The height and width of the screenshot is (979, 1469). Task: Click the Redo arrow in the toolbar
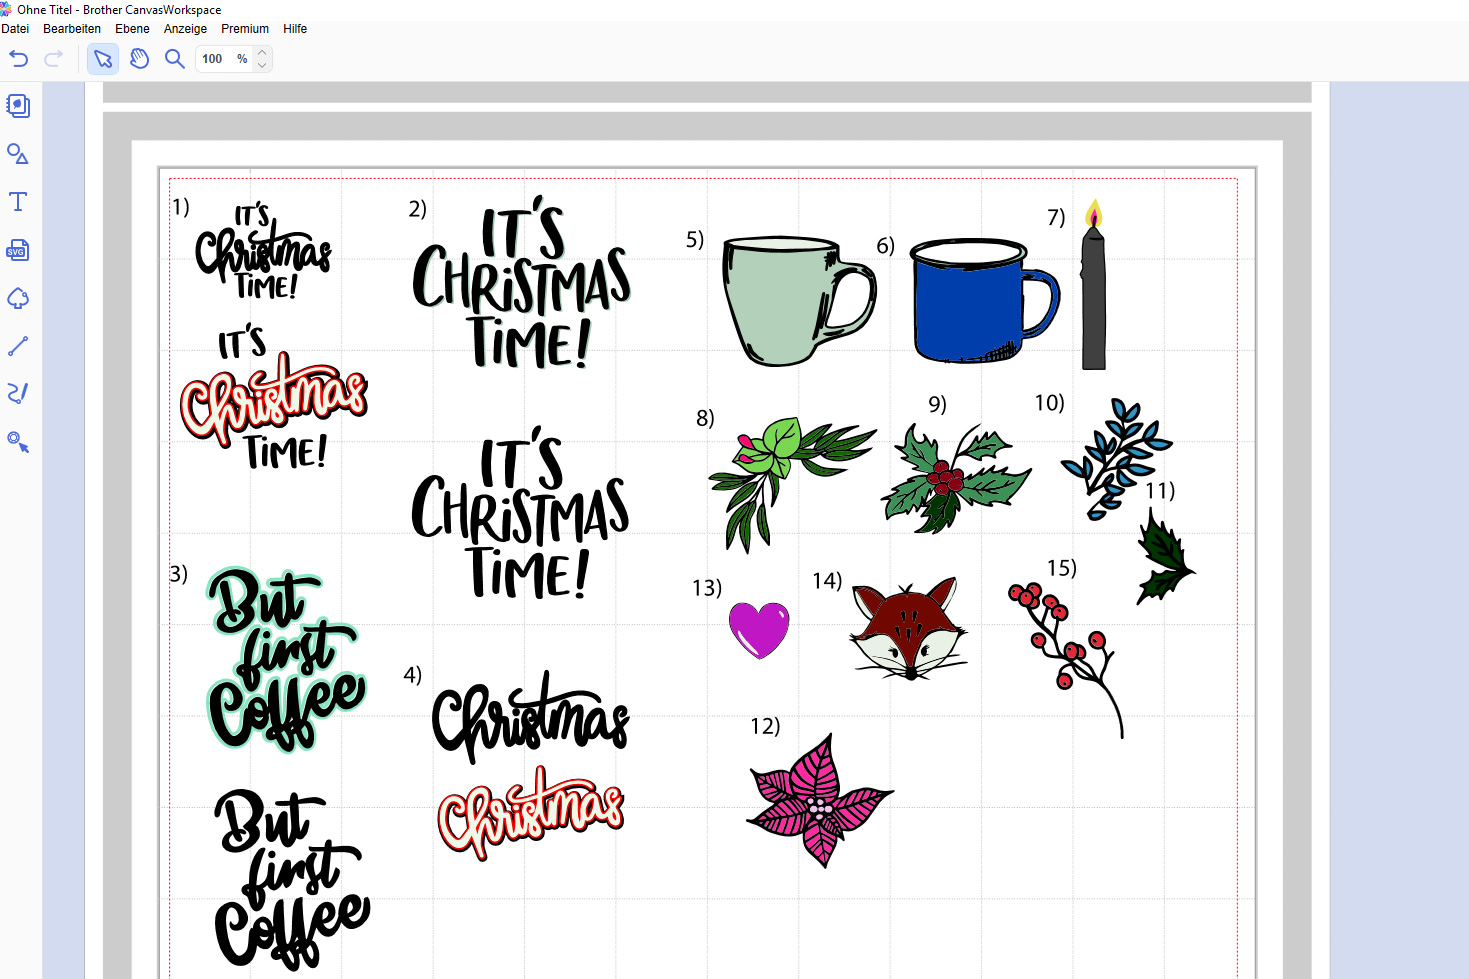pyautogui.click(x=54, y=59)
